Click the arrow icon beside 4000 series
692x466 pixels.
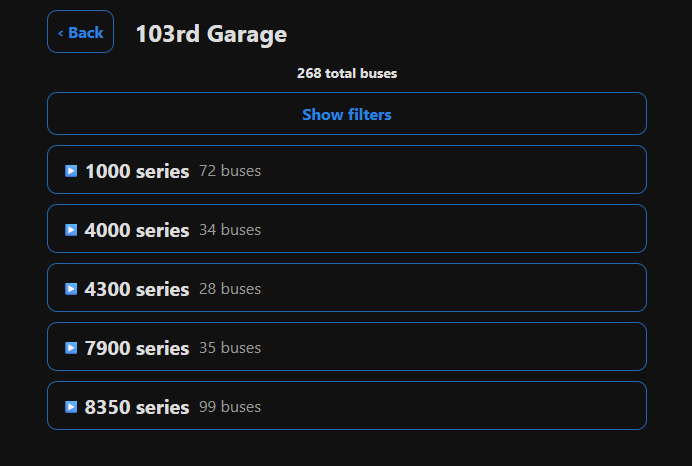[71, 230]
